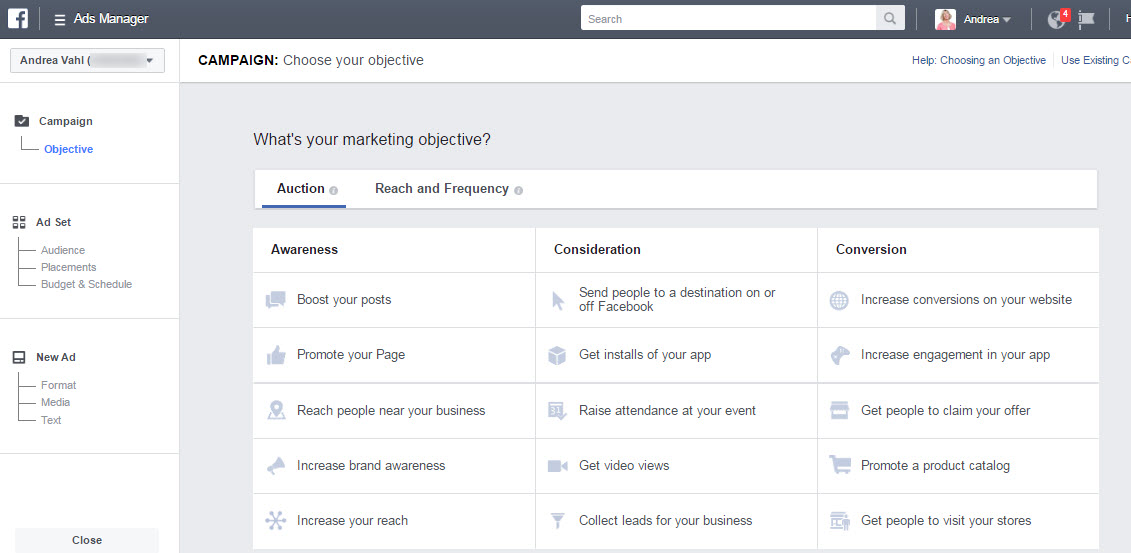Image resolution: width=1131 pixels, height=553 pixels.
Task: Click the info icon beside Reach and Frequency
Action: point(518,190)
